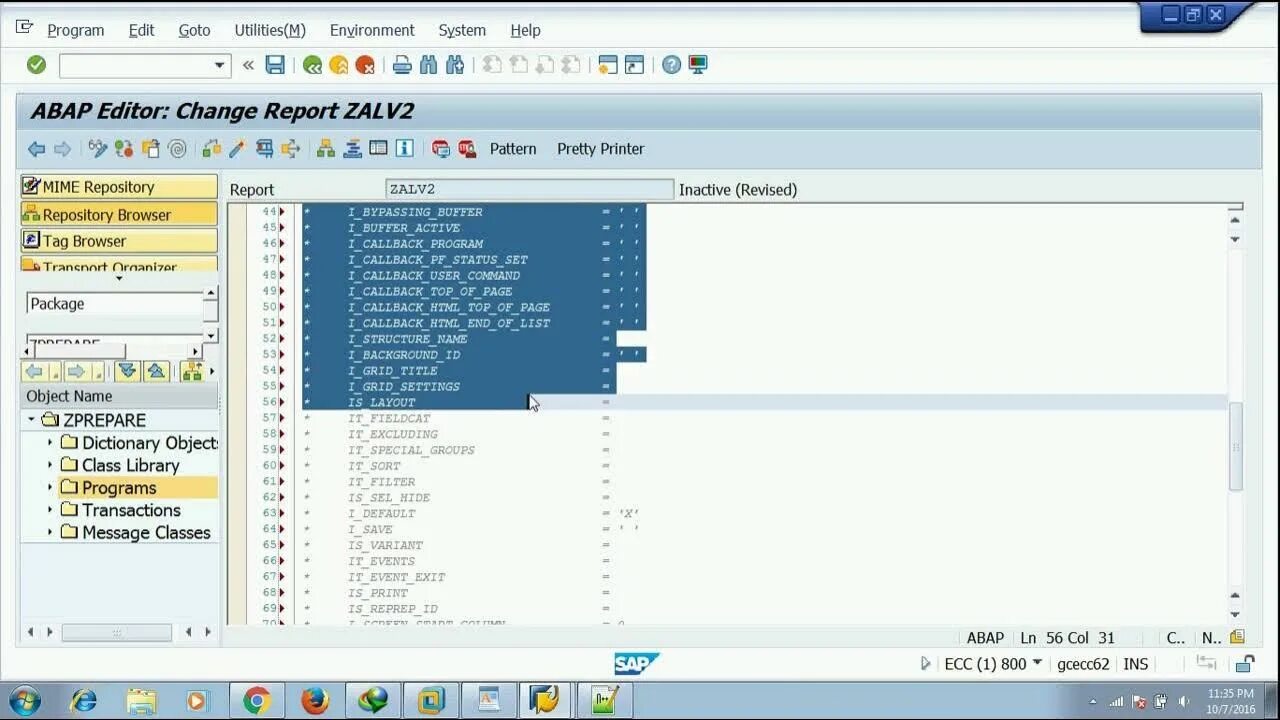Click the Activate magic wand icon
The image size is (1280, 720).
(237, 149)
